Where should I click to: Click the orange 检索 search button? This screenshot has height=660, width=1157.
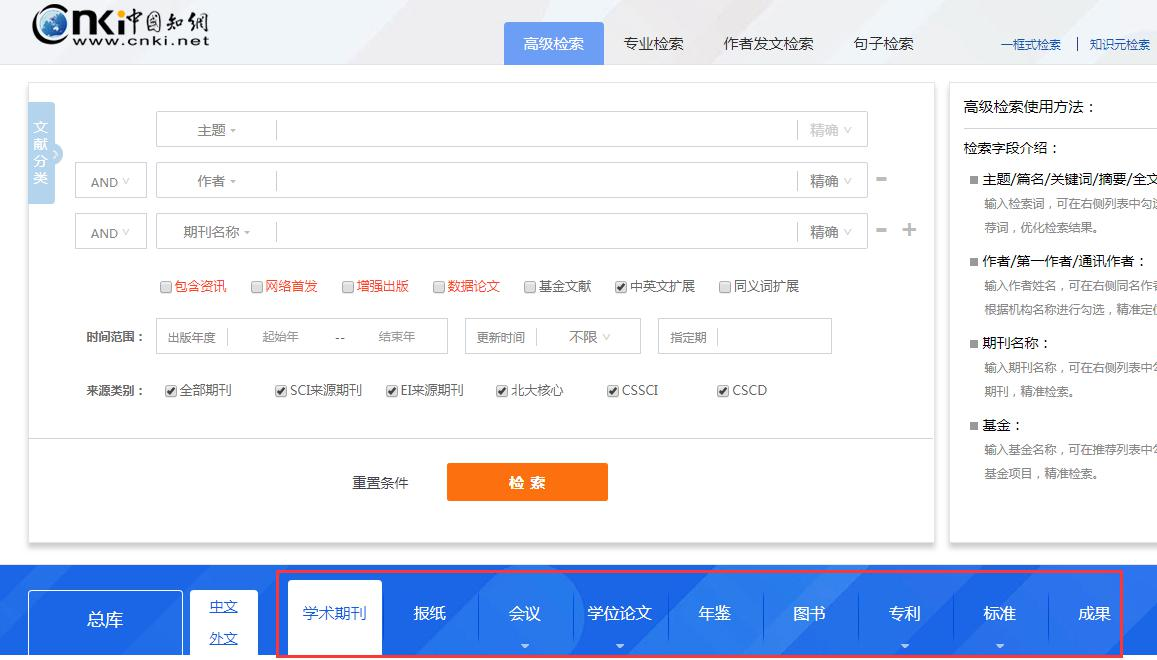coord(527,481)
